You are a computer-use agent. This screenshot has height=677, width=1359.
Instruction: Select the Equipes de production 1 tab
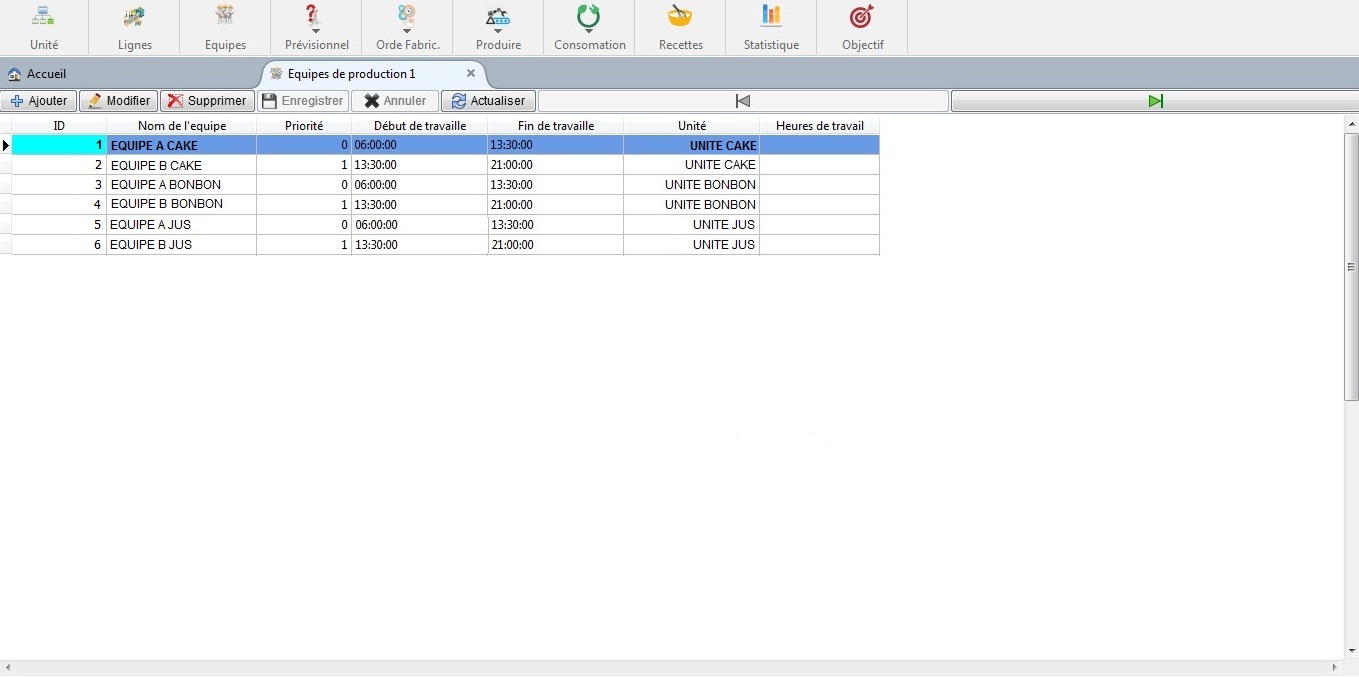click(350, 74)
